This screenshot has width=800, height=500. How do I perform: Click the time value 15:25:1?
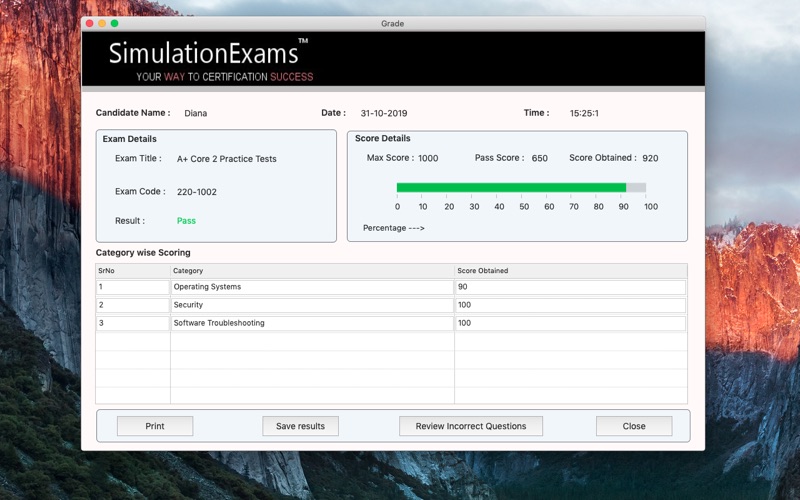point(584,113)
